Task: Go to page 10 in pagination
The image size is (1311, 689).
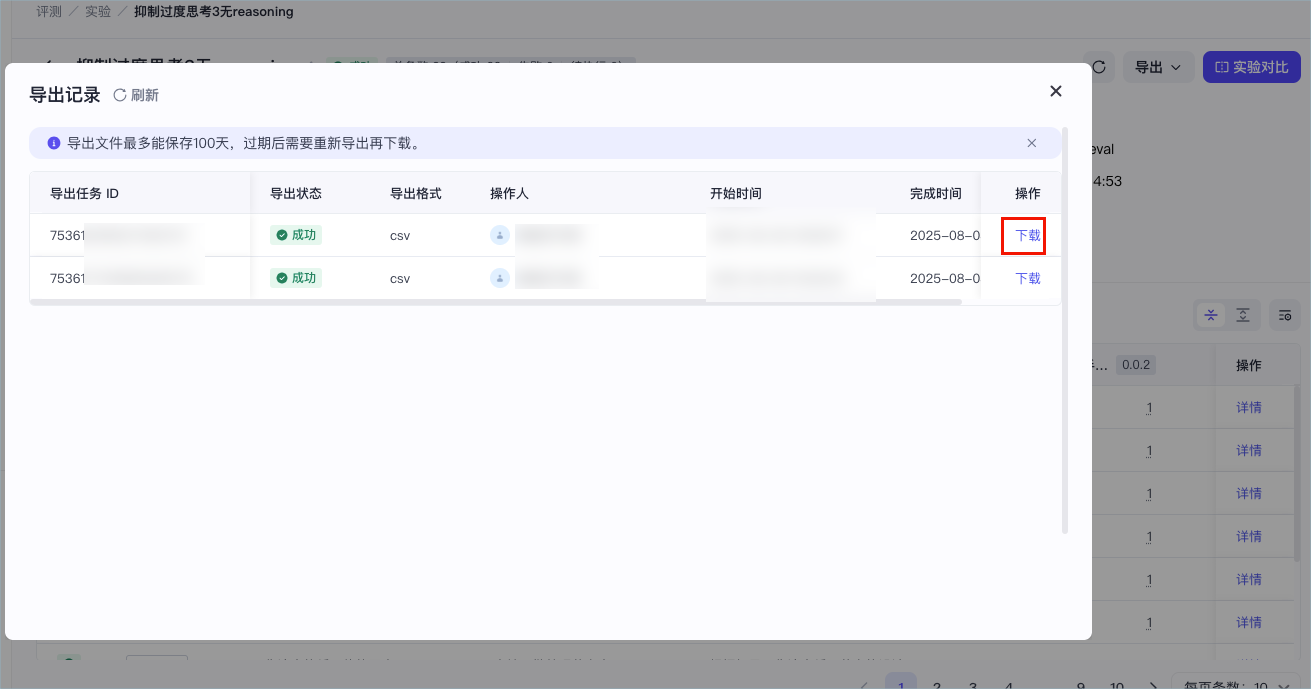Action: point(1117,686)
